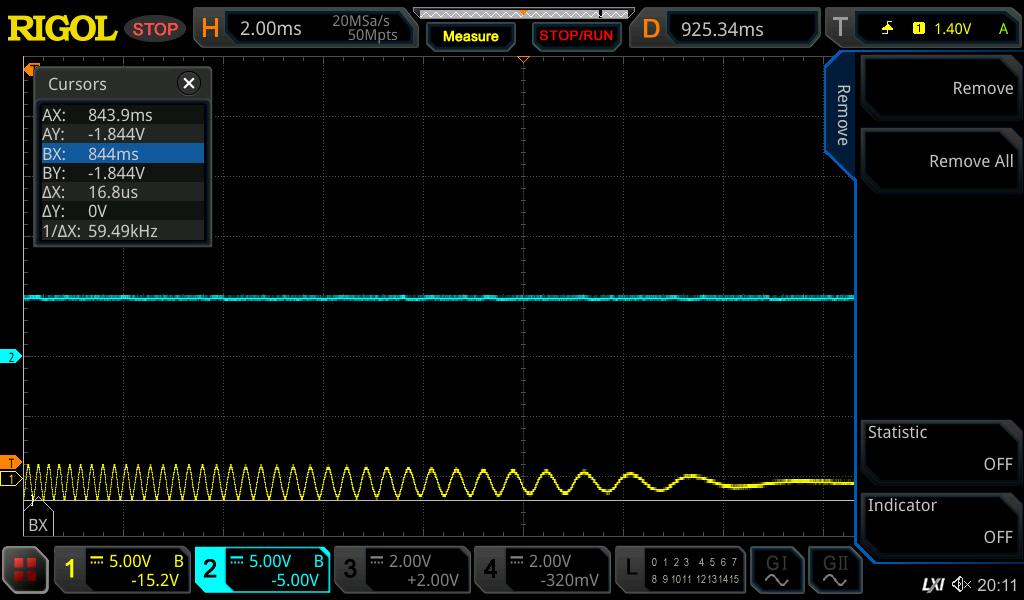Open the Horizontal timebase H settings

point(210,29)
